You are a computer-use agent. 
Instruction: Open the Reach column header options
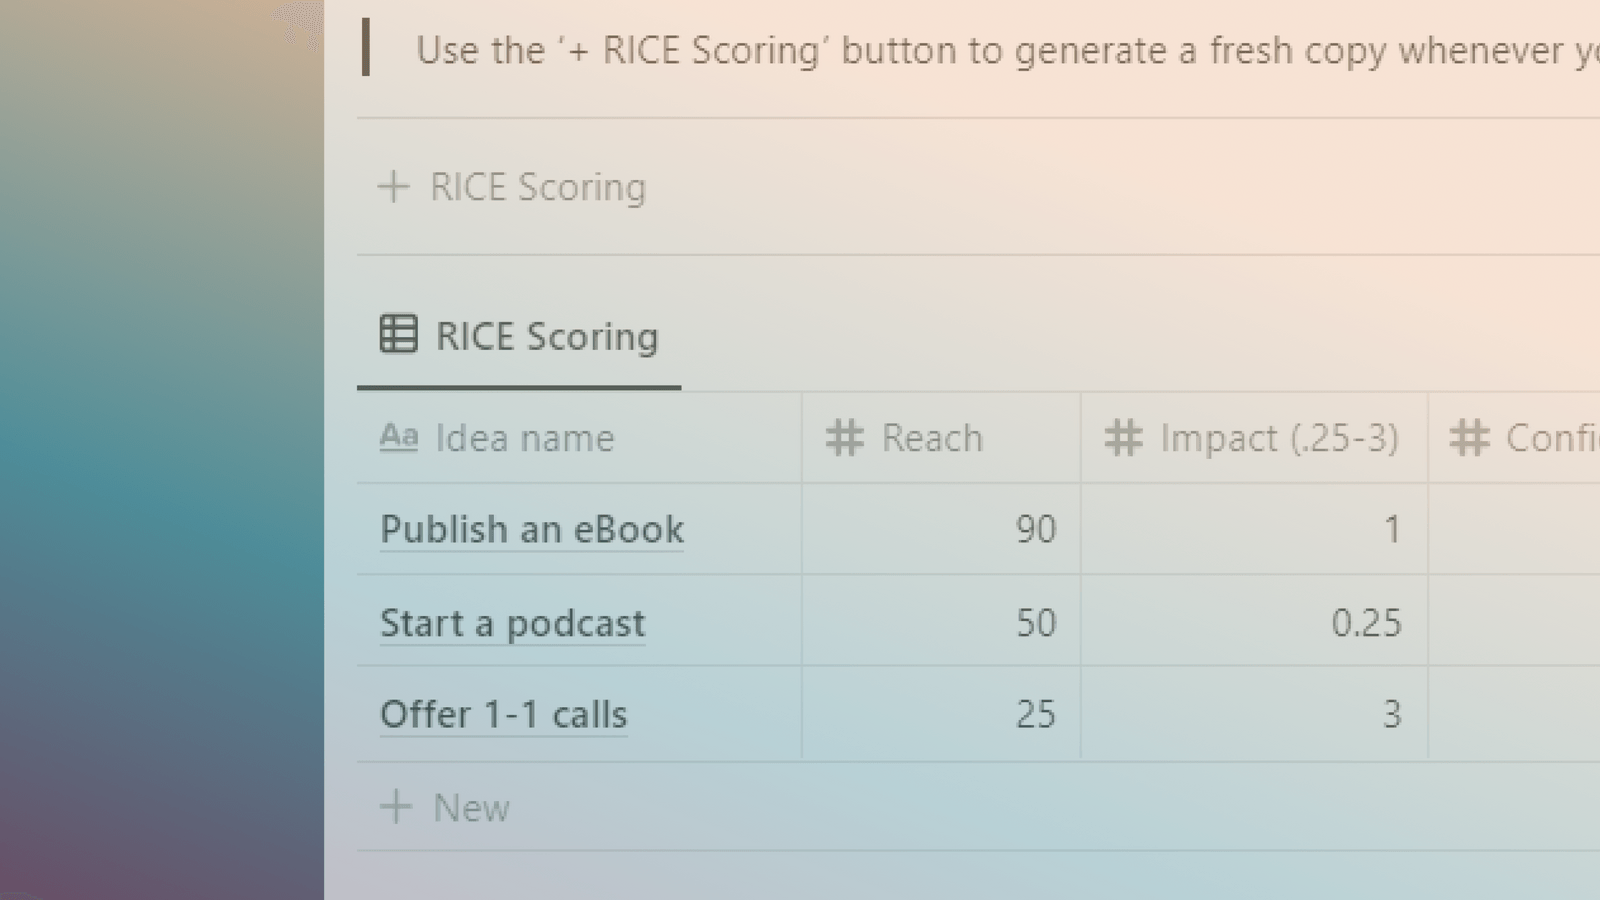click(930, 437)
